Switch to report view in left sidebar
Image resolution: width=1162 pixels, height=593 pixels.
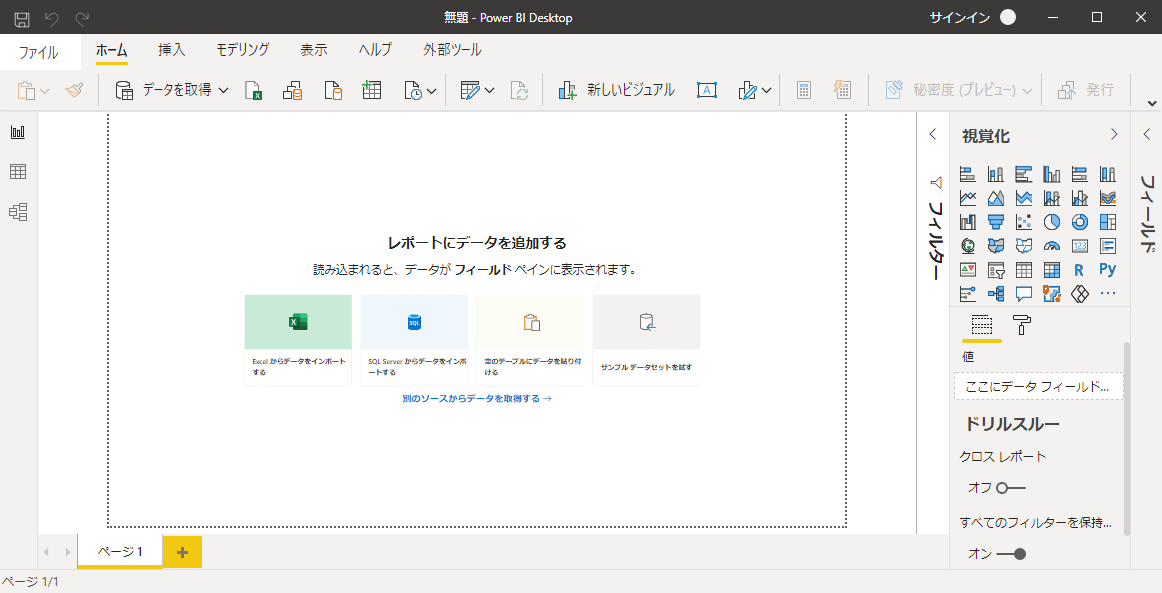(18, 132)
